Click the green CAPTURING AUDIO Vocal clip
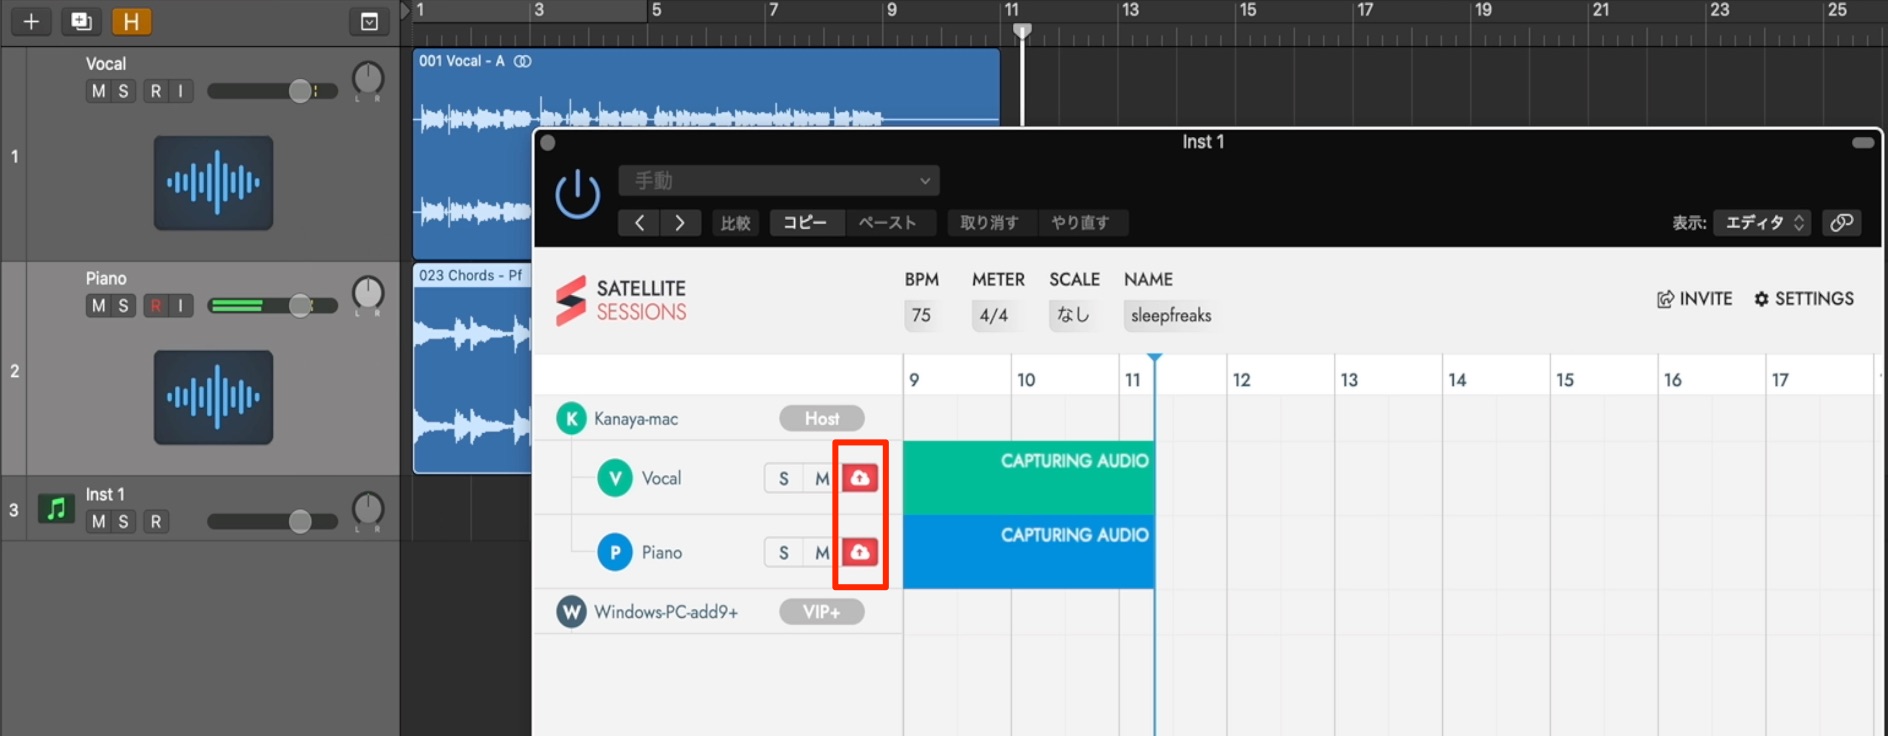 point(1029,478)
